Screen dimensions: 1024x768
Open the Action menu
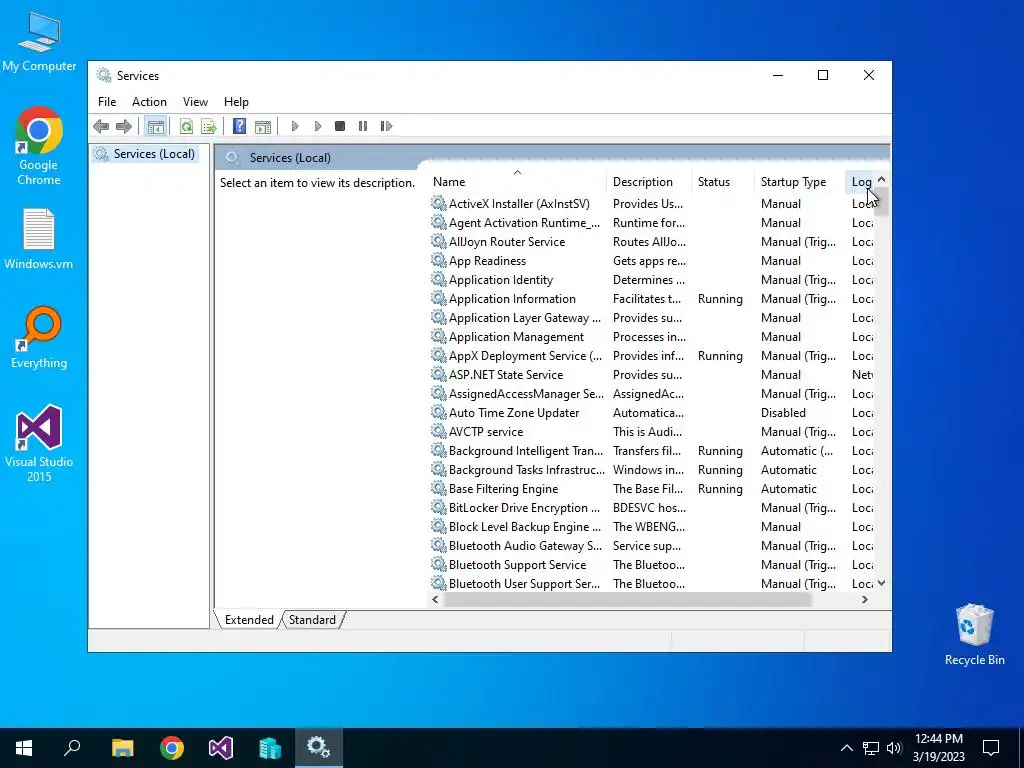[x=149, y=102]
